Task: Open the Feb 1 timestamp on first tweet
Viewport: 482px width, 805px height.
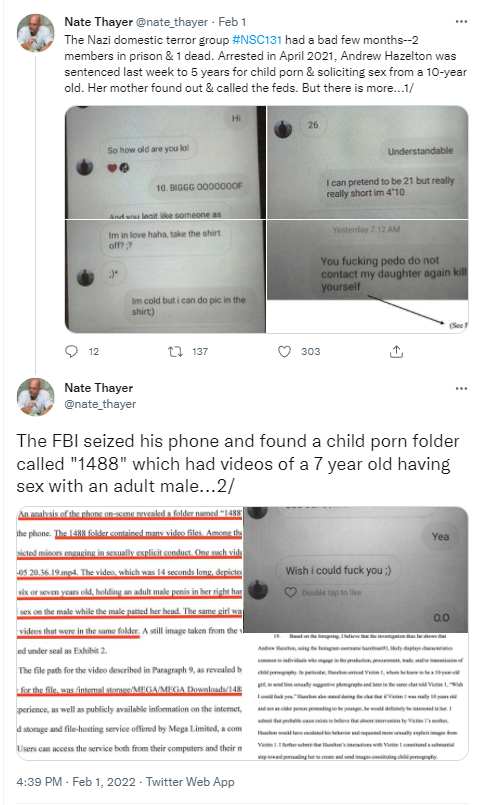Action: pos(232,22)
